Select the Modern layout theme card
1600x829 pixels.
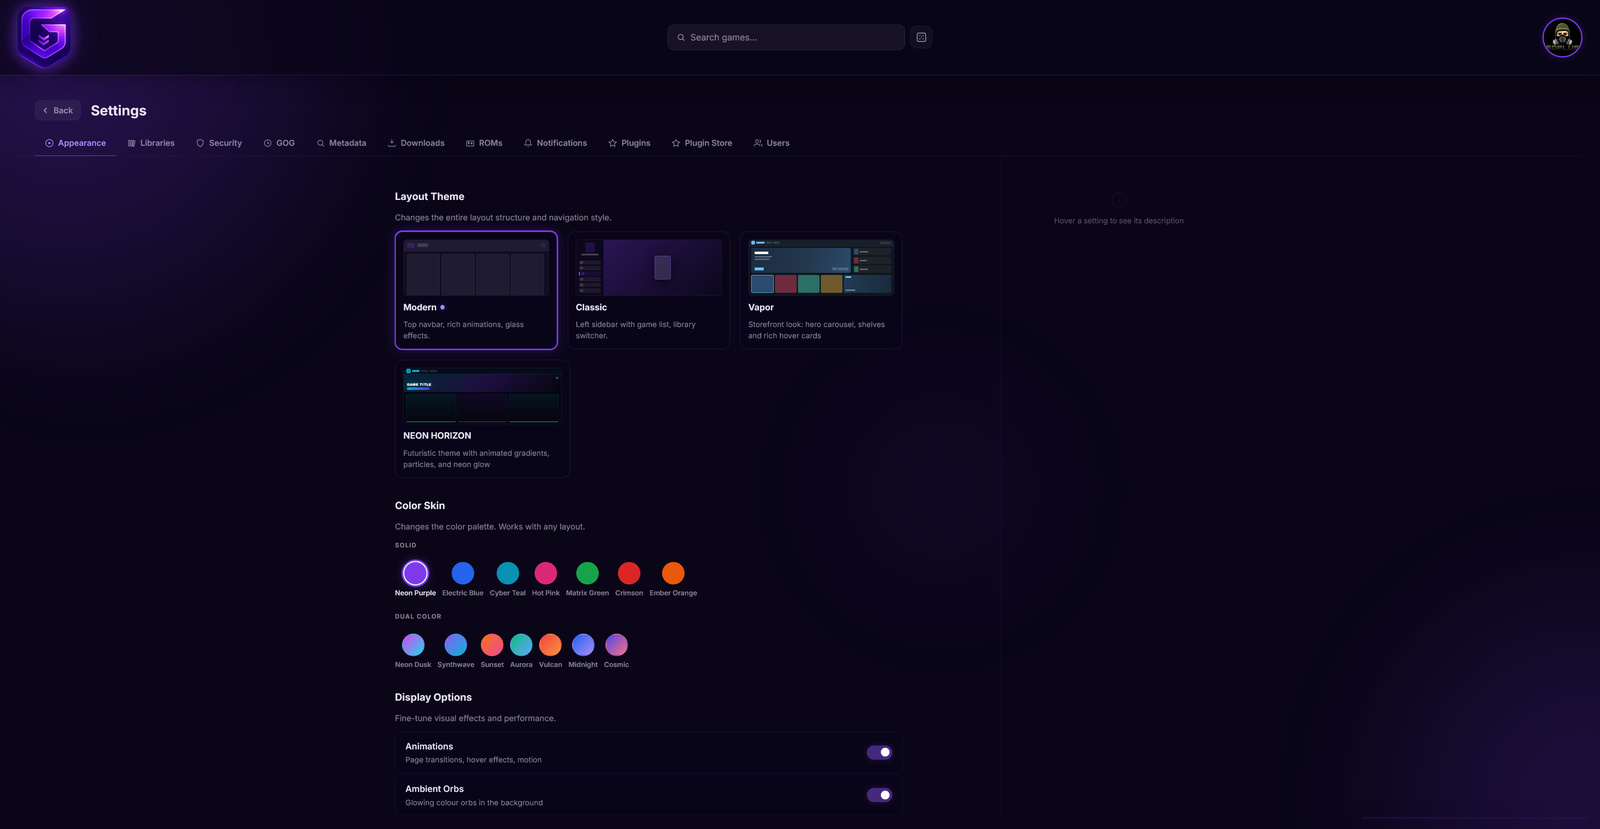[476, 290]
